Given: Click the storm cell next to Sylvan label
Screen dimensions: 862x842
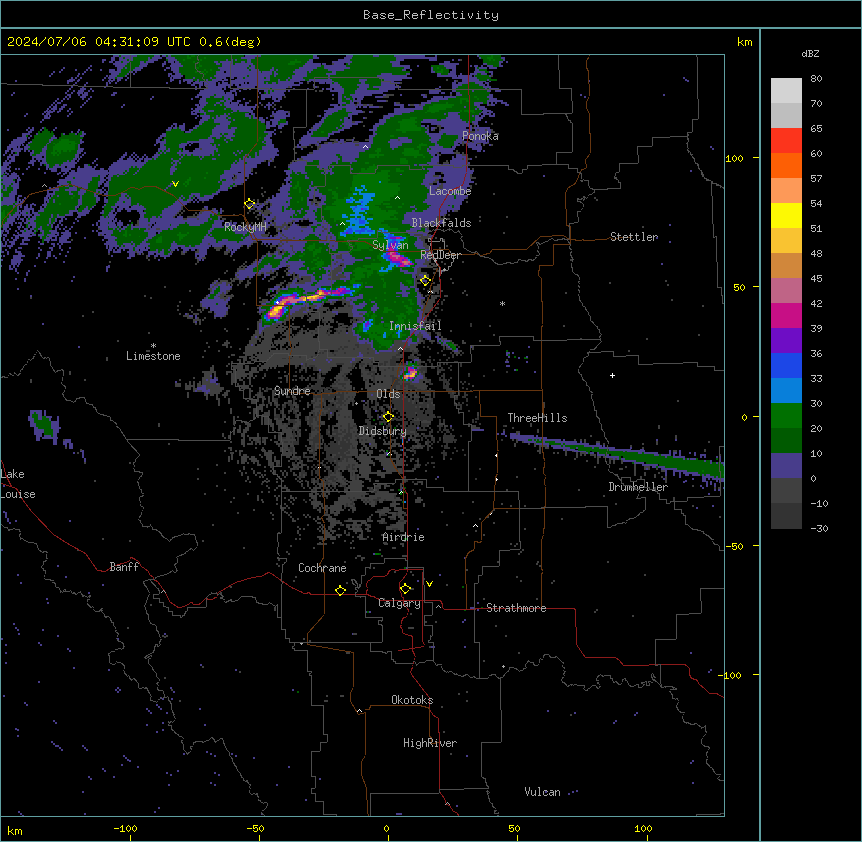Looking at the screenshot, I should tap(397, 256).
